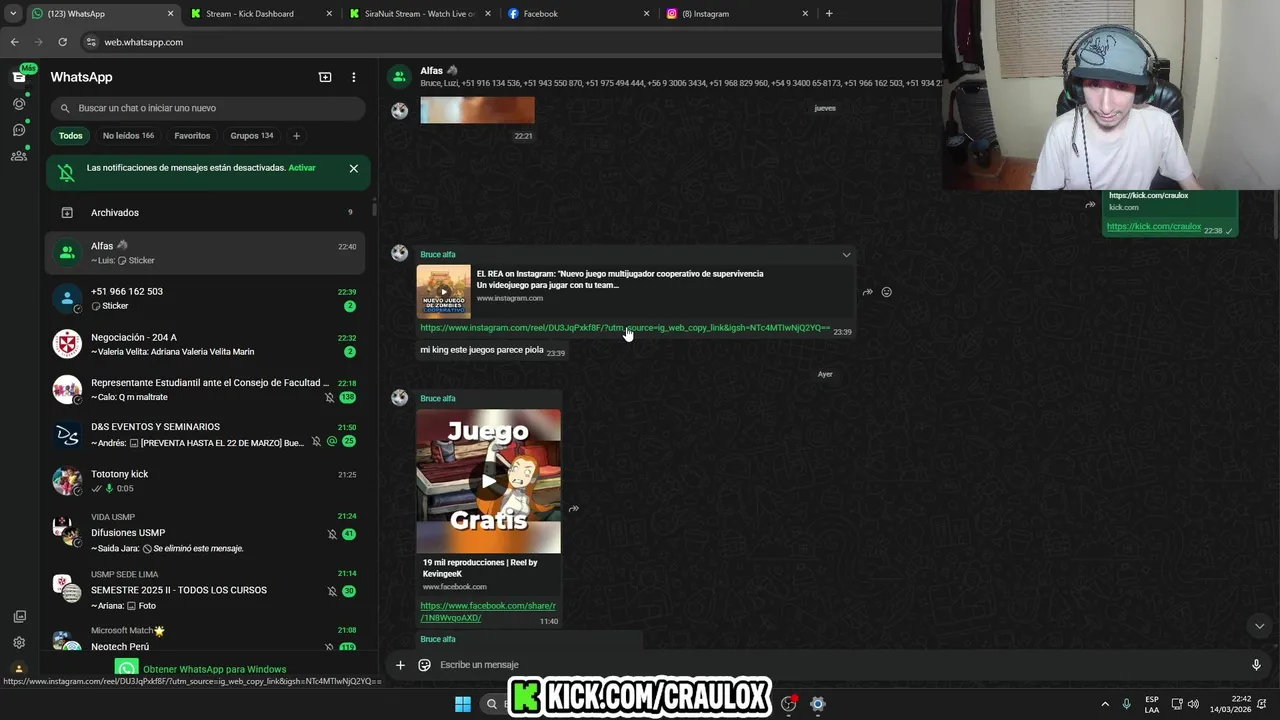The image size is (1280, 720).
Task: Forward the Juego Gratis Facebook reel message
Action: (x=574, y=509)
